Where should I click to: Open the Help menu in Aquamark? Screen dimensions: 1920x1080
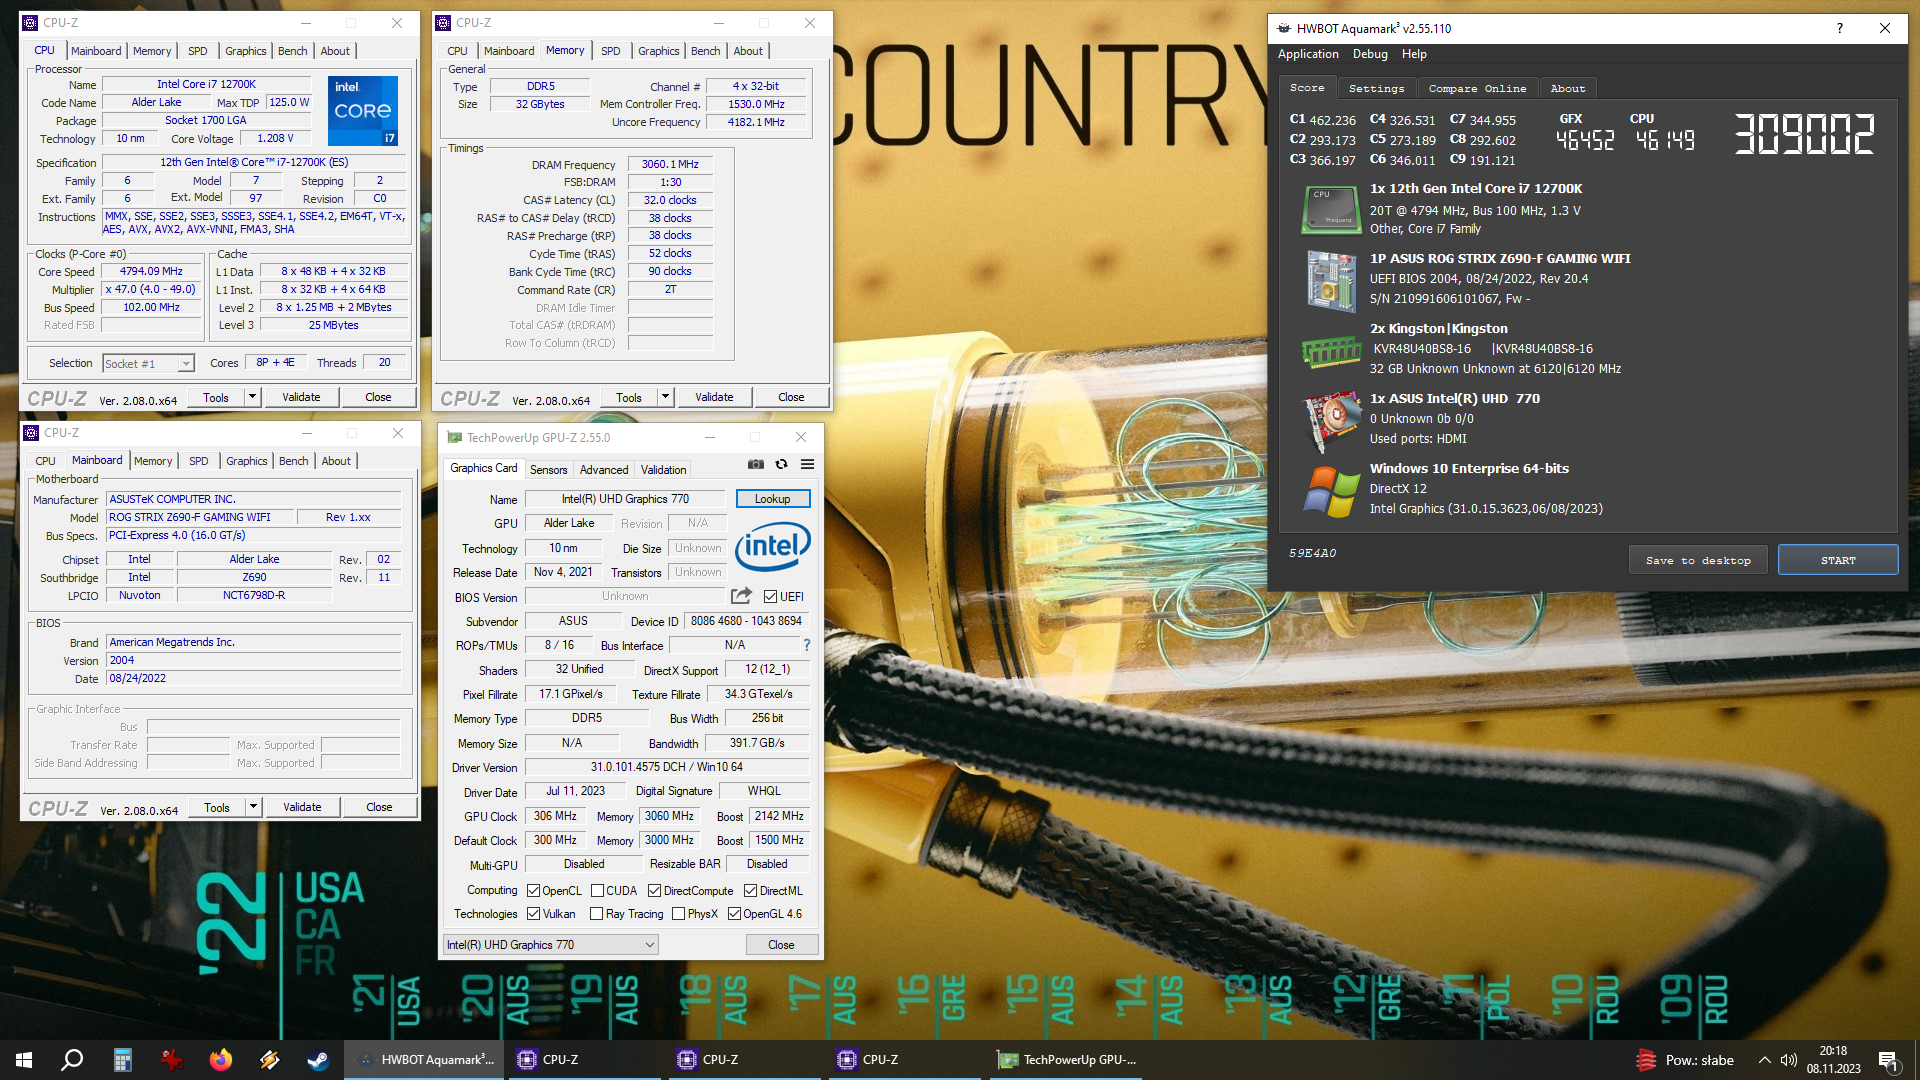coord(1414,54)
